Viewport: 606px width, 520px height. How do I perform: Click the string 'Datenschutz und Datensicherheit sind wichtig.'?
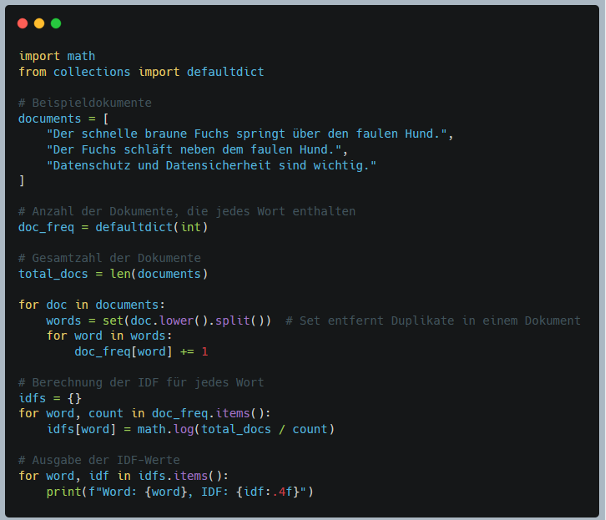[x=211, y=165]
